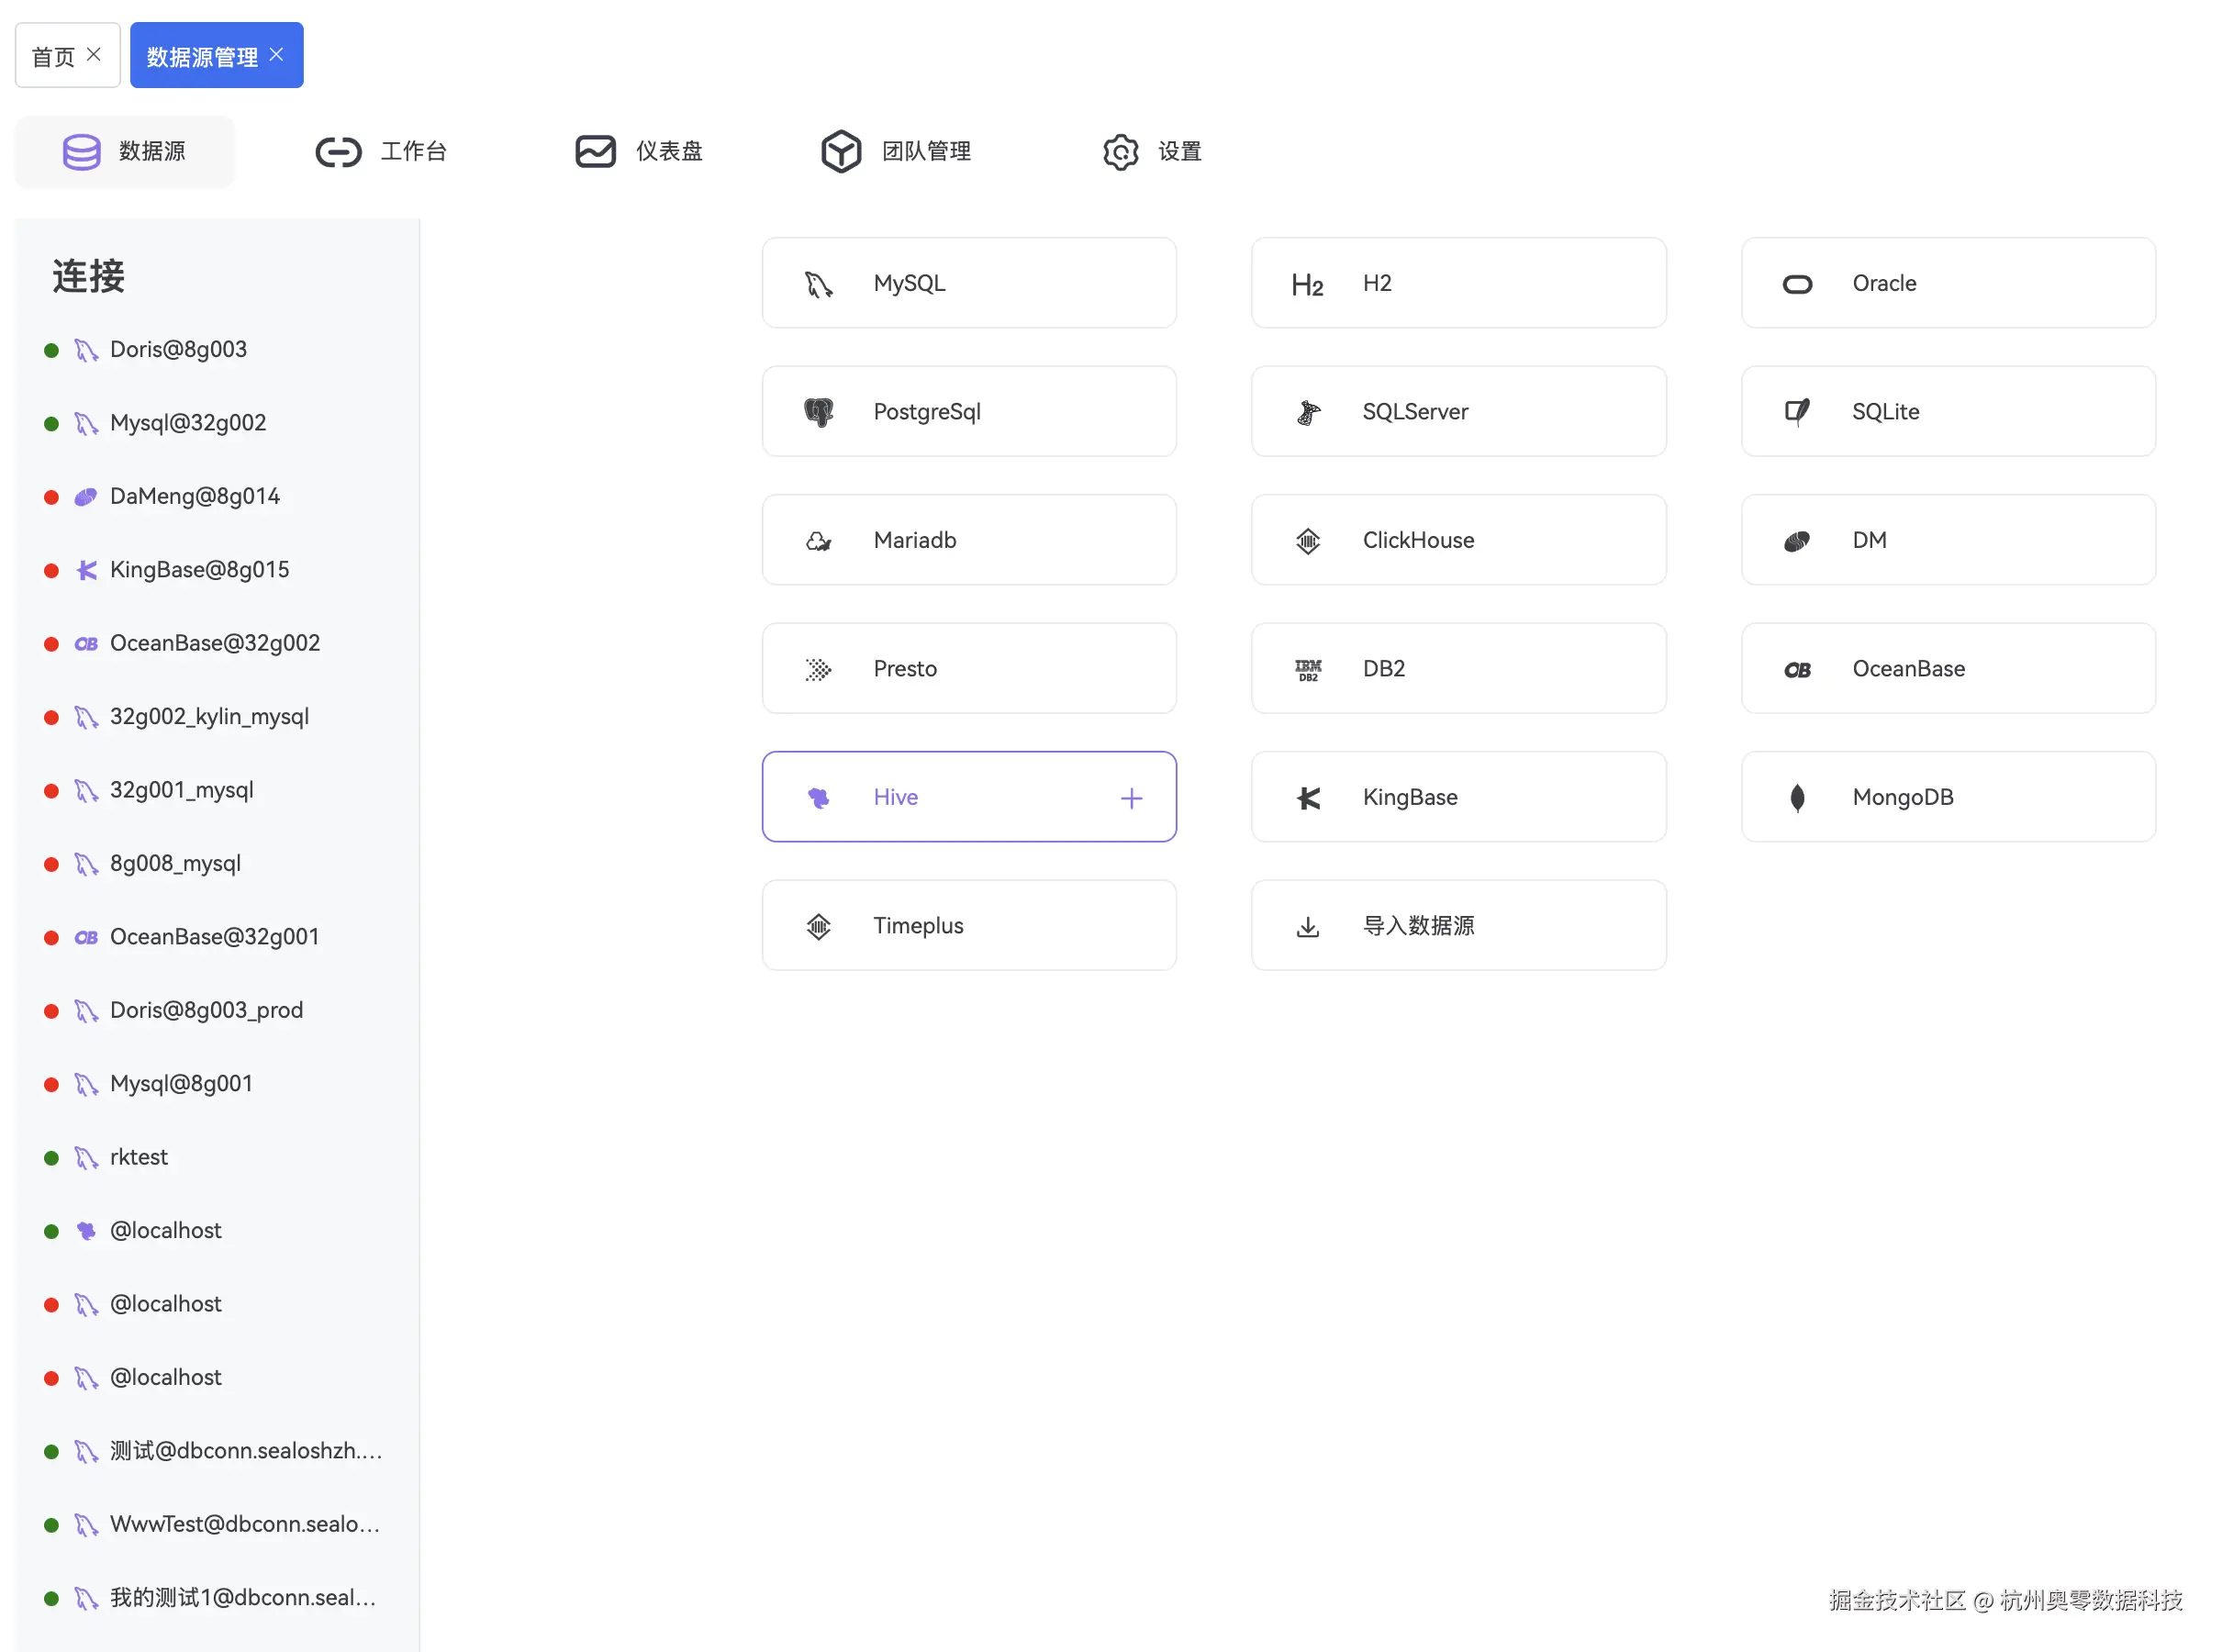Screen dimensions: 2222x1652
Task: Choose the PostgreSql datasource card
Action: [x=969, y=412]
